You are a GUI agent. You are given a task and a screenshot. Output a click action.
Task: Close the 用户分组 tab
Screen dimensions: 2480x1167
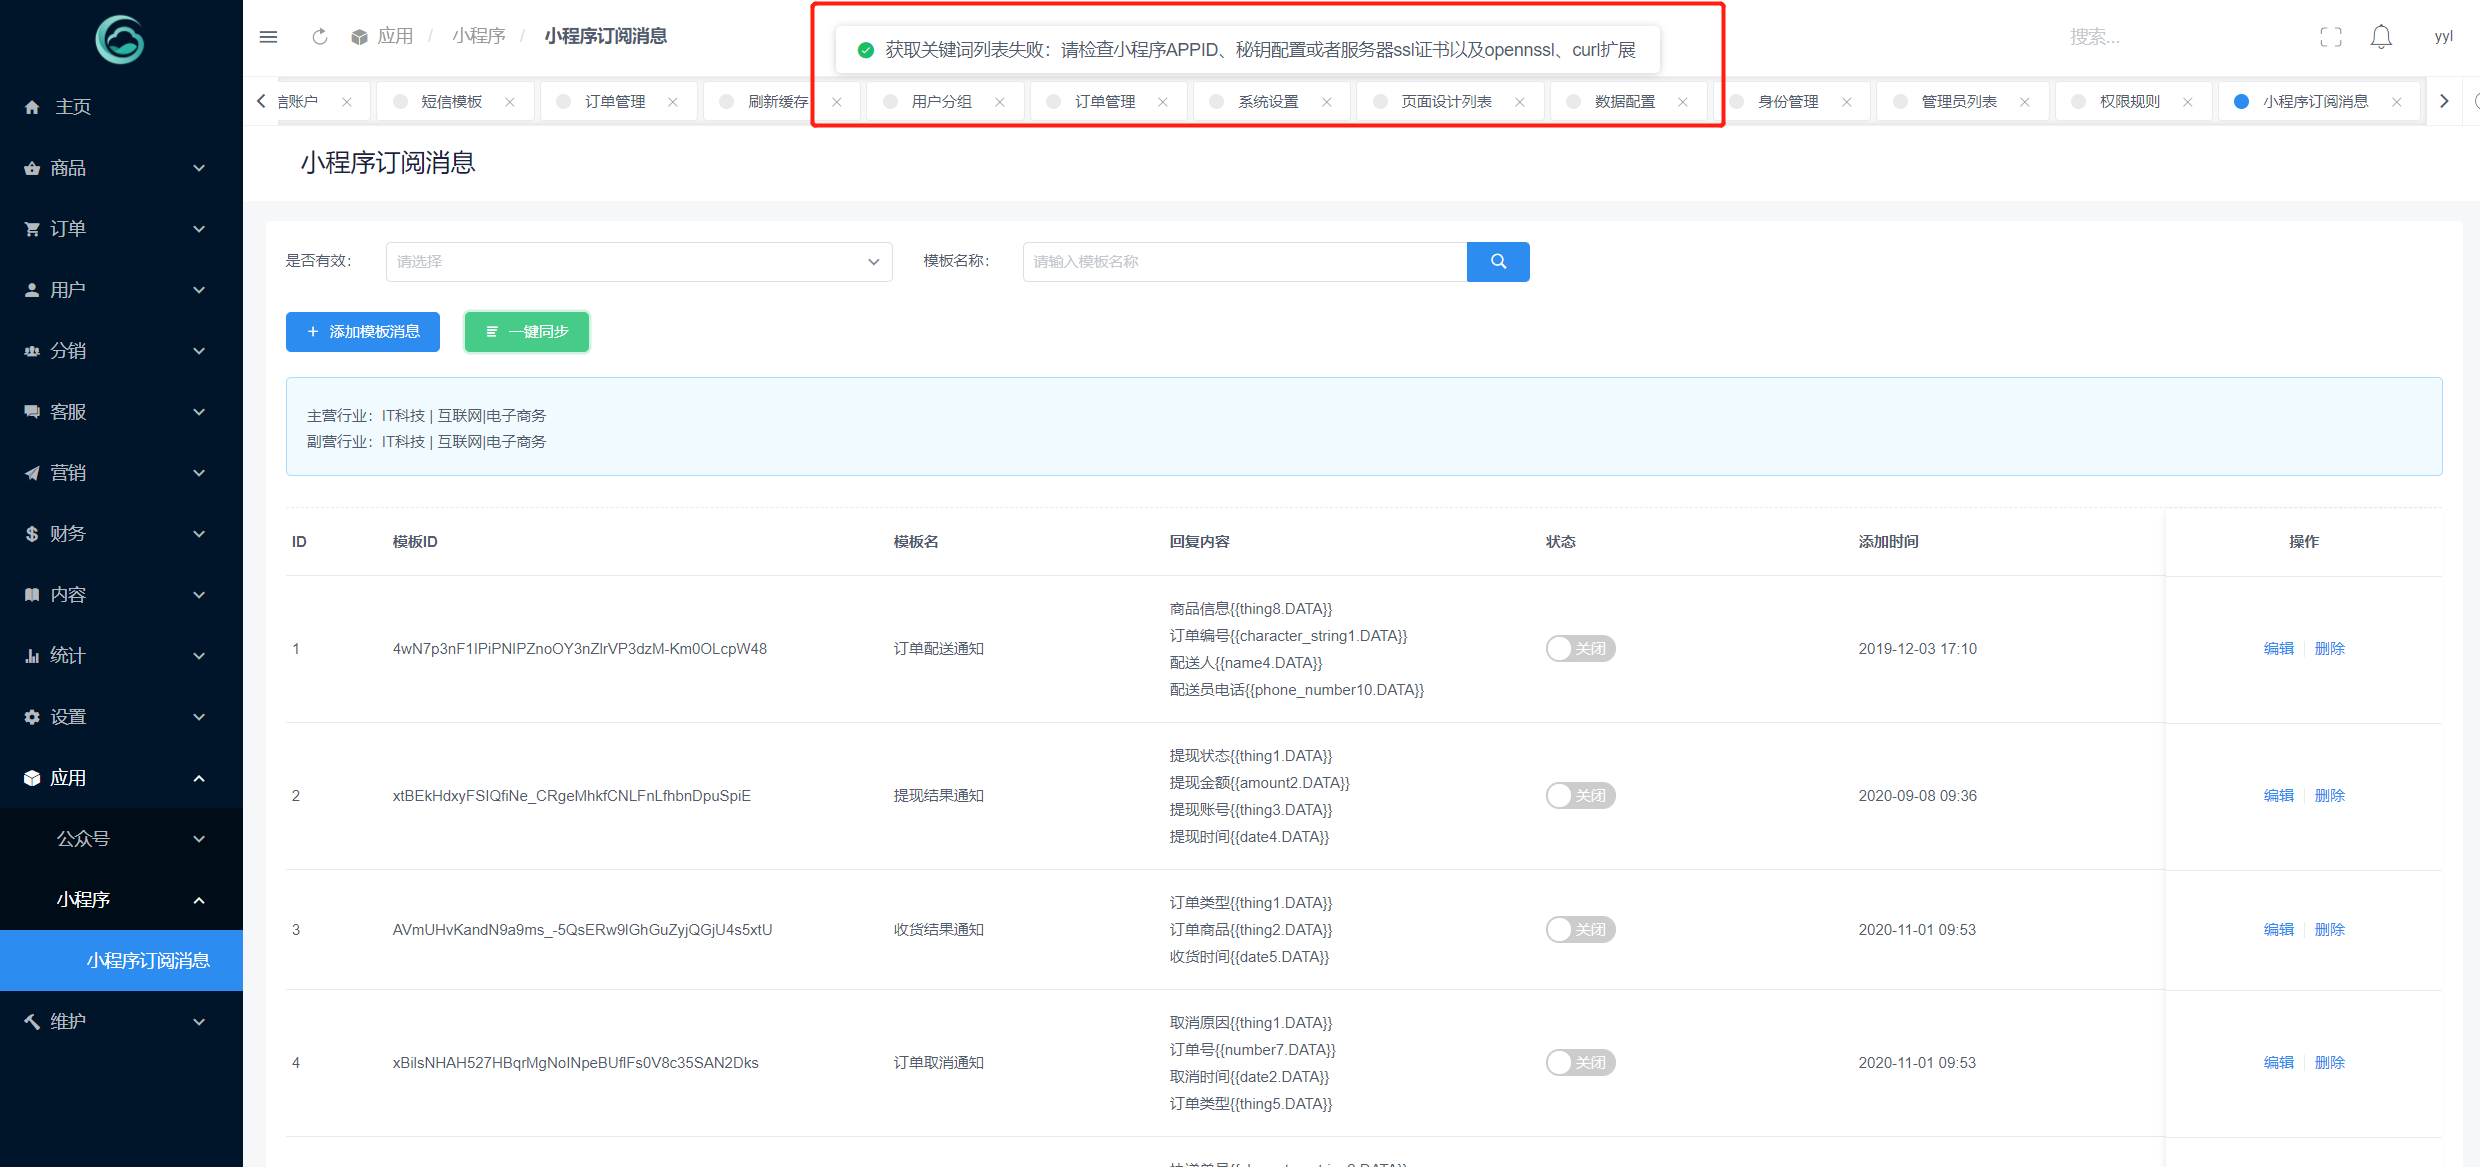tap(1000, 102)
